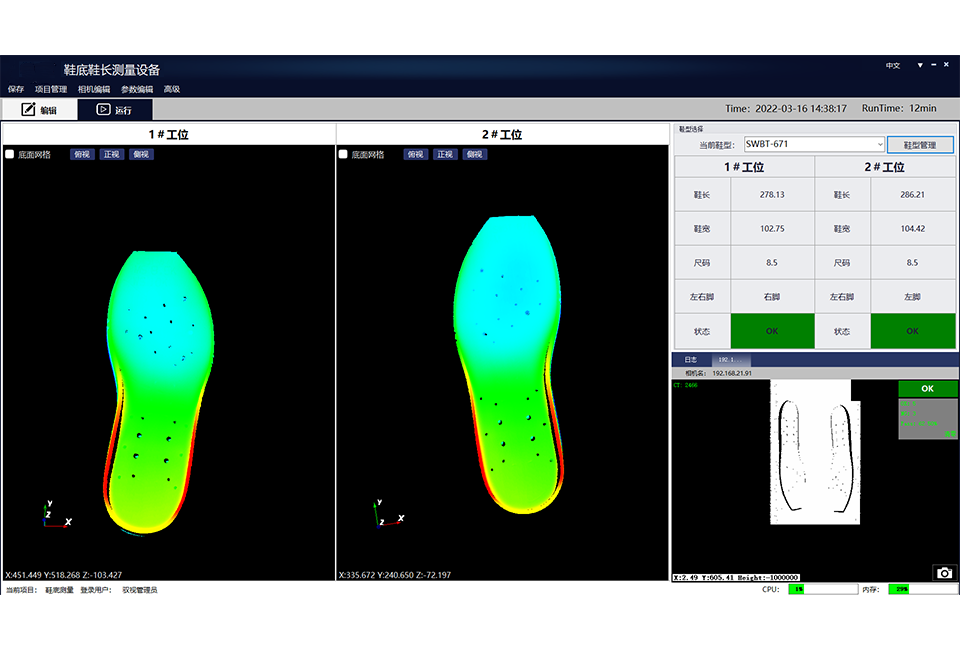This screenshot has height=650, width=960.
Task: Click the XYZ axis gizmo in station 1
Action: (55, 515)
